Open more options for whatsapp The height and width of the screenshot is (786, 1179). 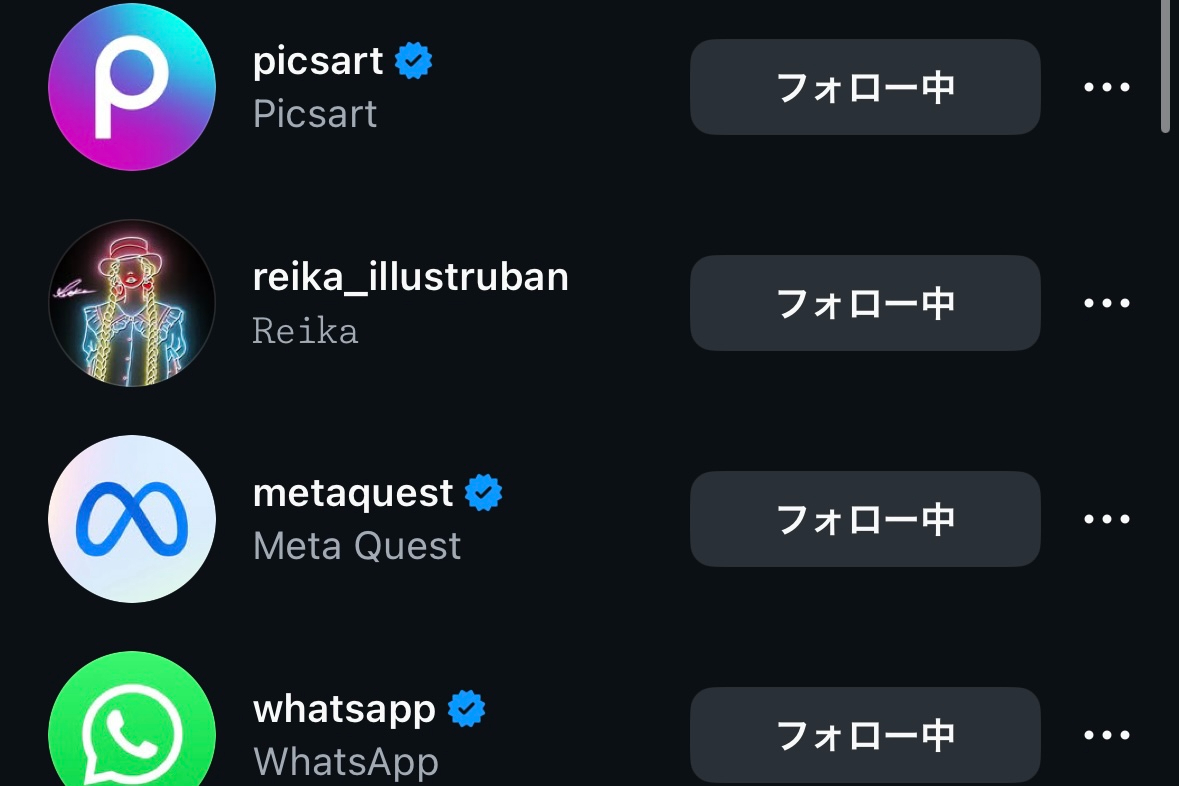[x=1107, y=735]
